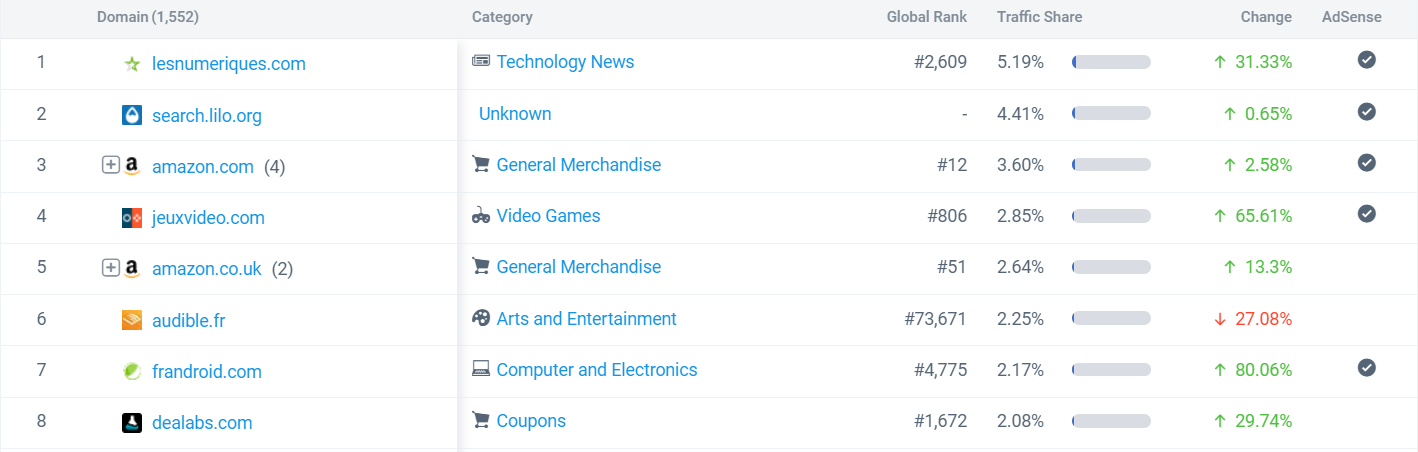The height and width of the screenshot is (452, 1418).
Task: Sort by Traffic Share column header
Action: pos(1039,17)
